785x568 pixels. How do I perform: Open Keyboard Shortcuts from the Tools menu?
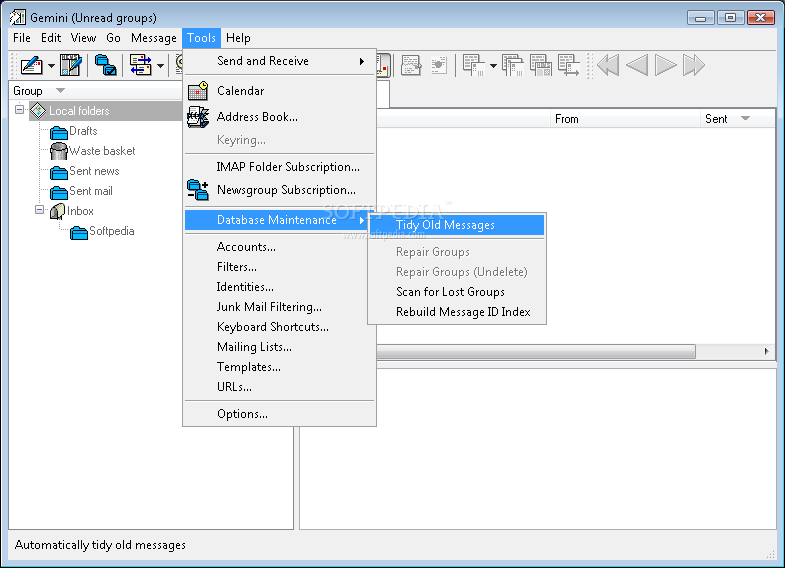[280, 327]
